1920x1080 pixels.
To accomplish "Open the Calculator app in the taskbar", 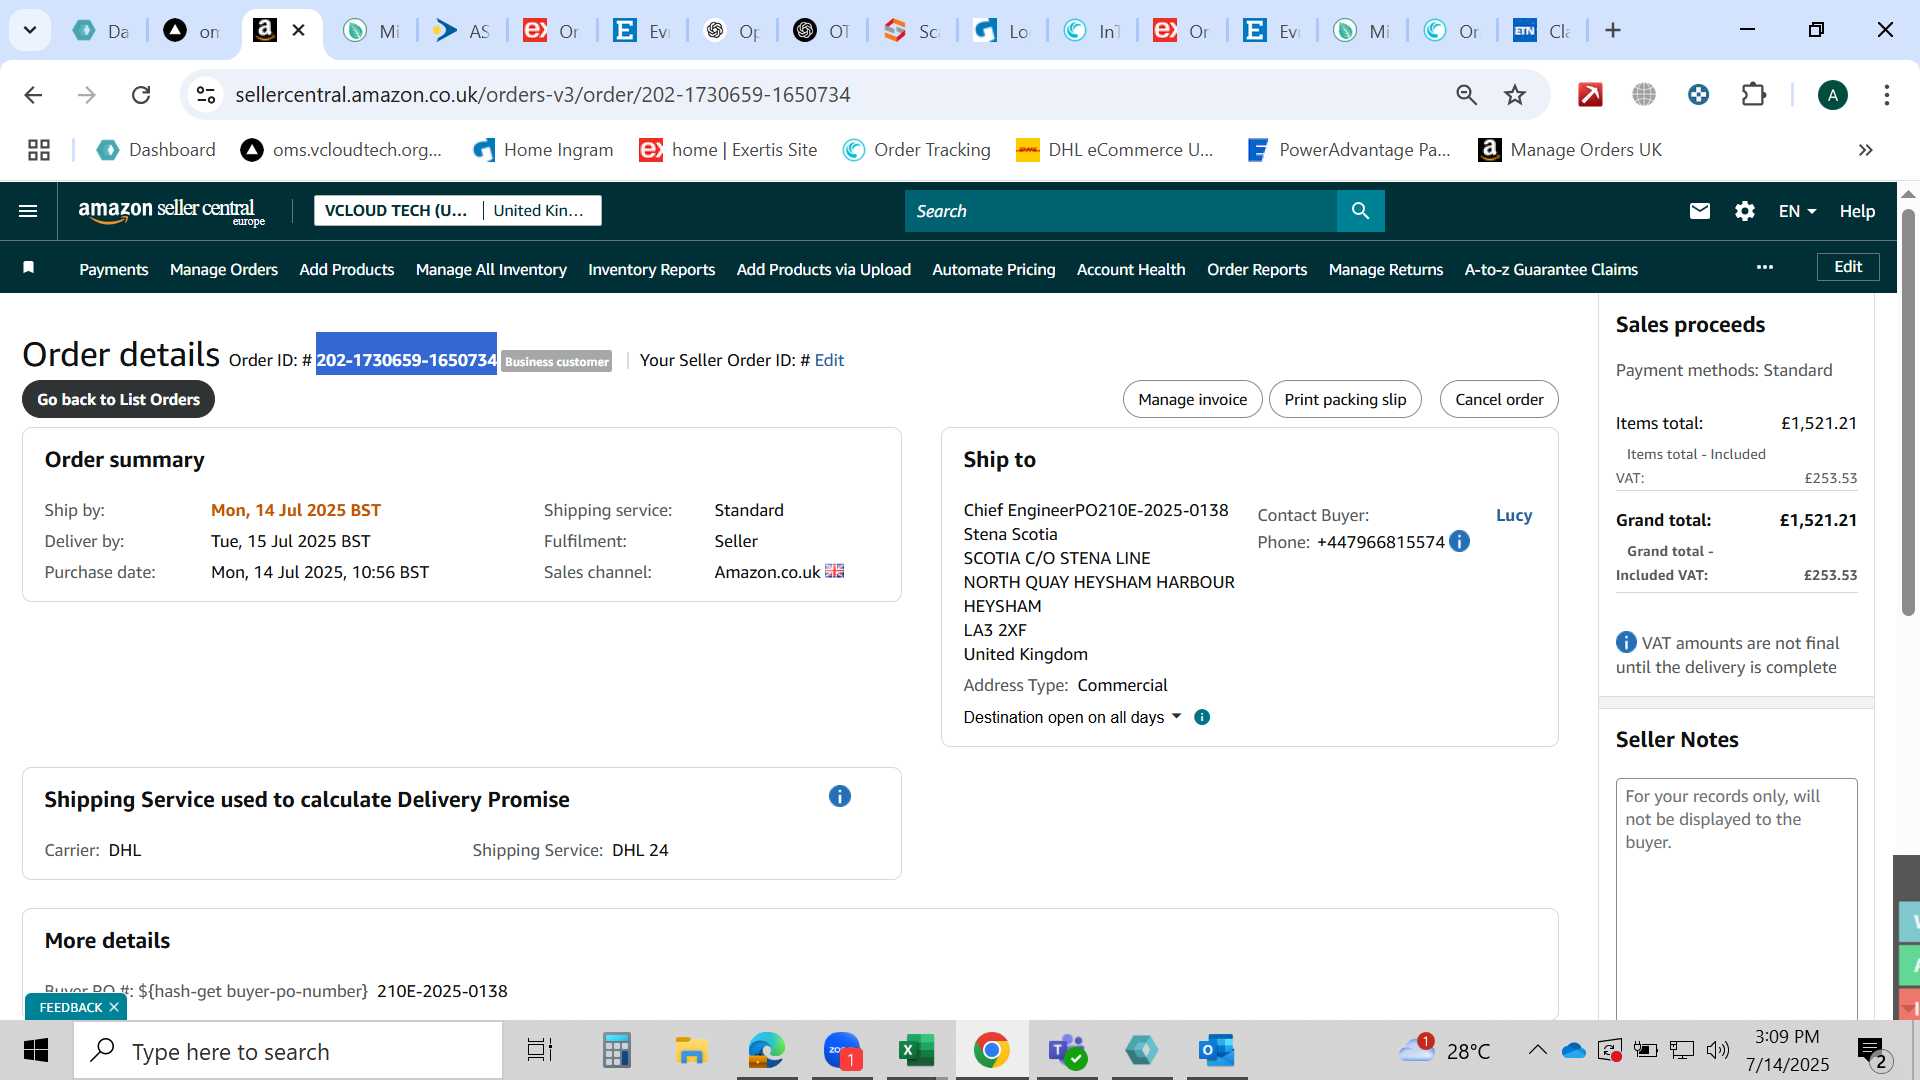I will (616, 1051).
